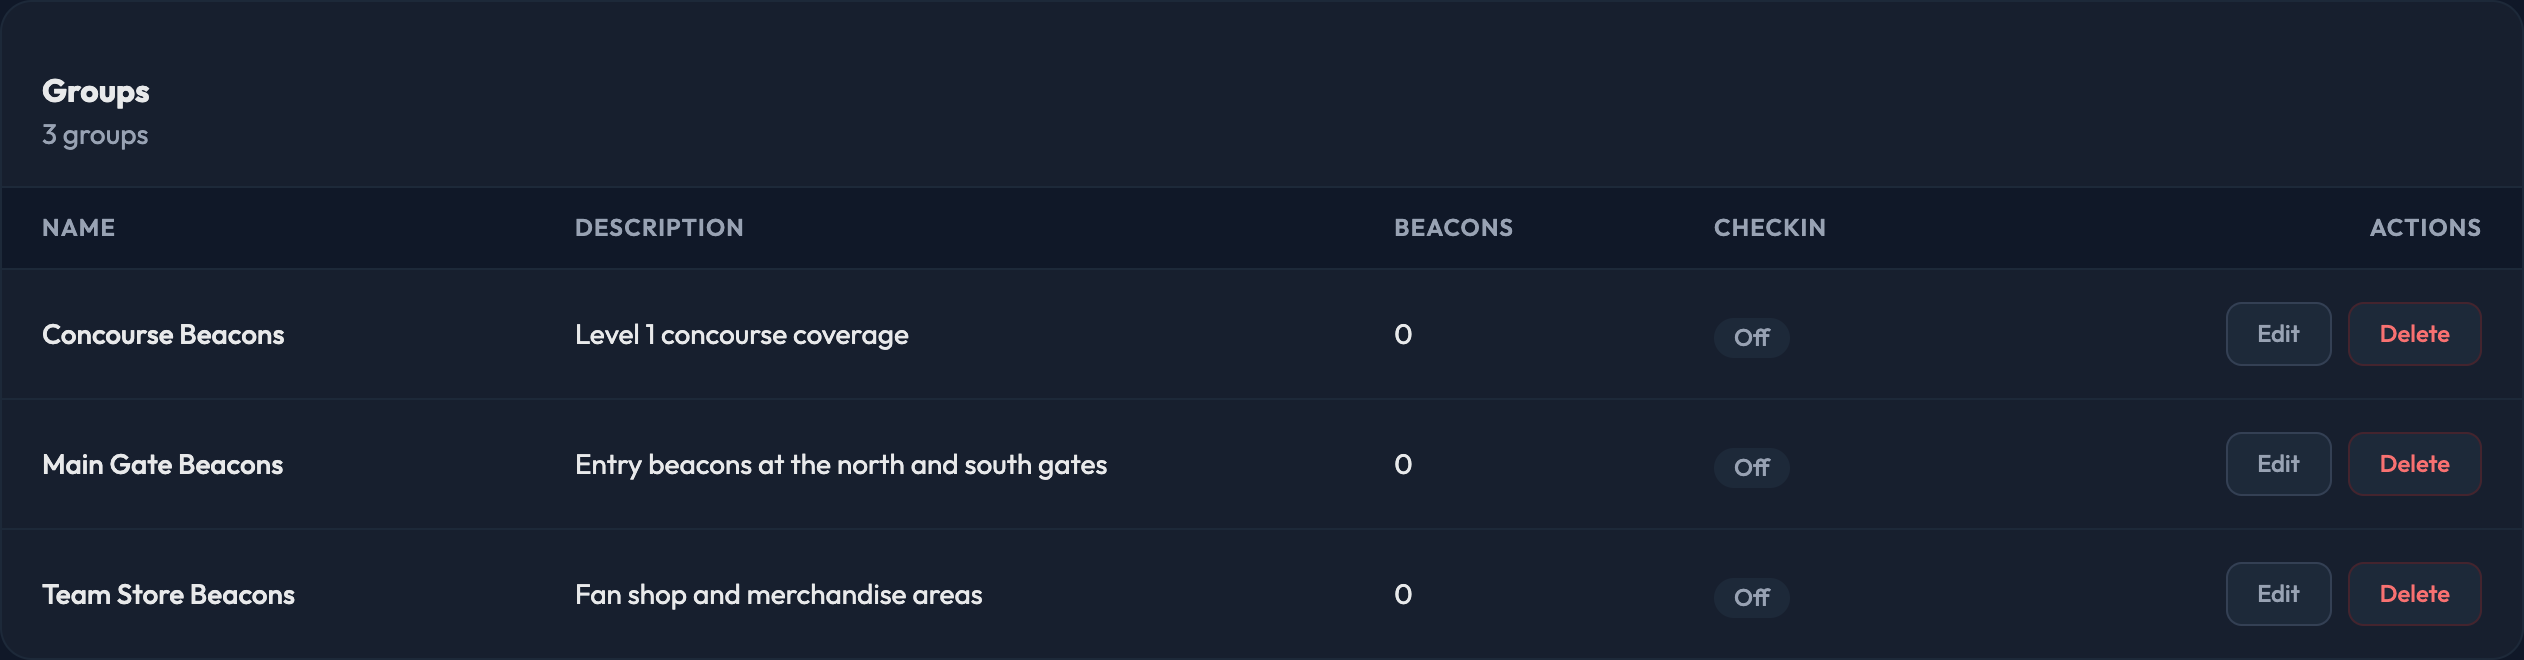Edit the Concourse Beacons group
The width and height of the screenshot is (2524, 660).
[x=2278, y=334]
